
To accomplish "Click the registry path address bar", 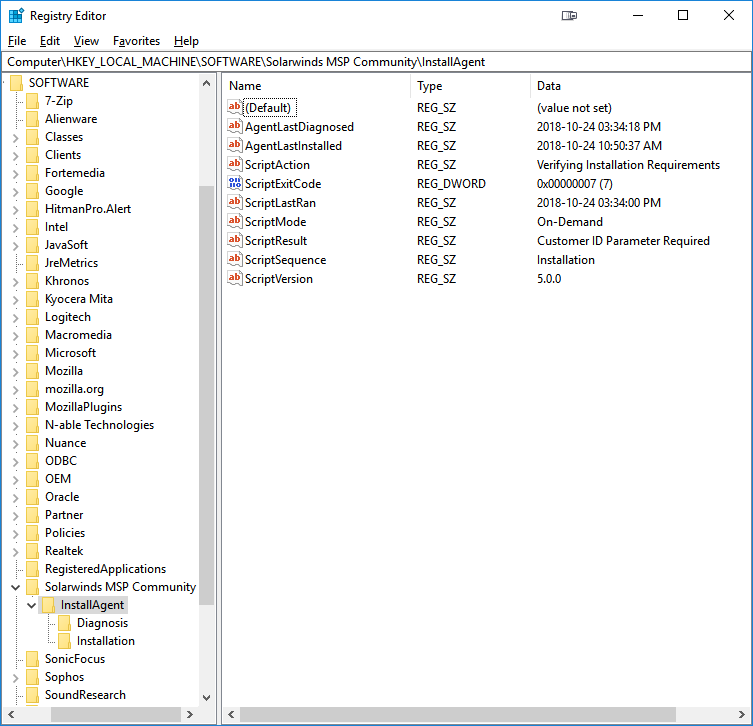I will coord(376,62).
